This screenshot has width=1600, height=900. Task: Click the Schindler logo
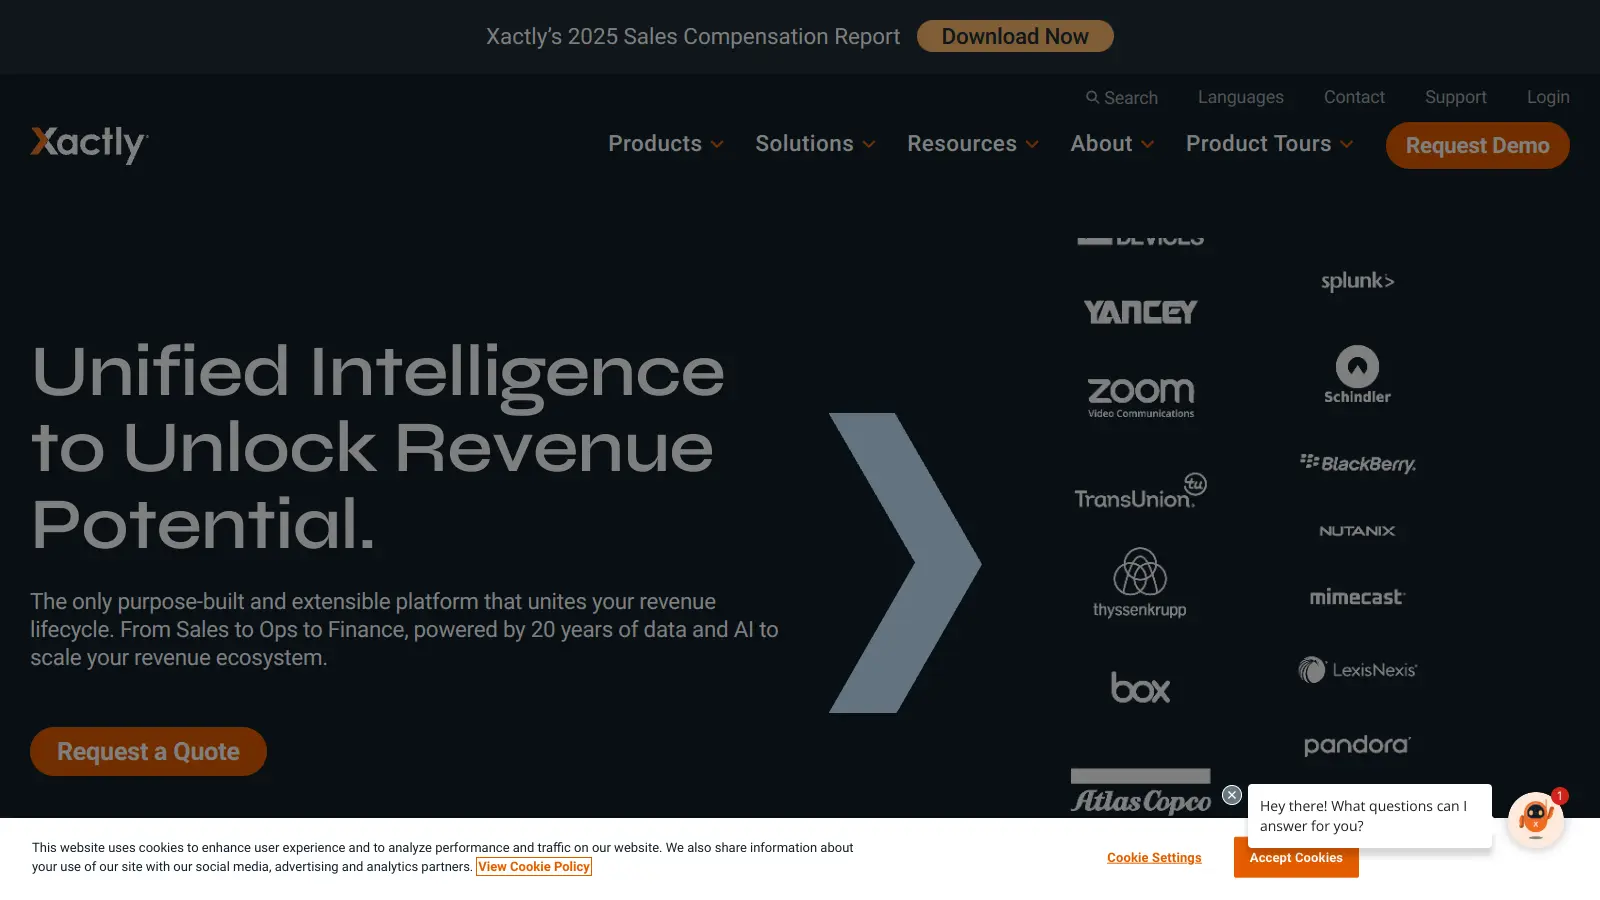[1357, 375]
